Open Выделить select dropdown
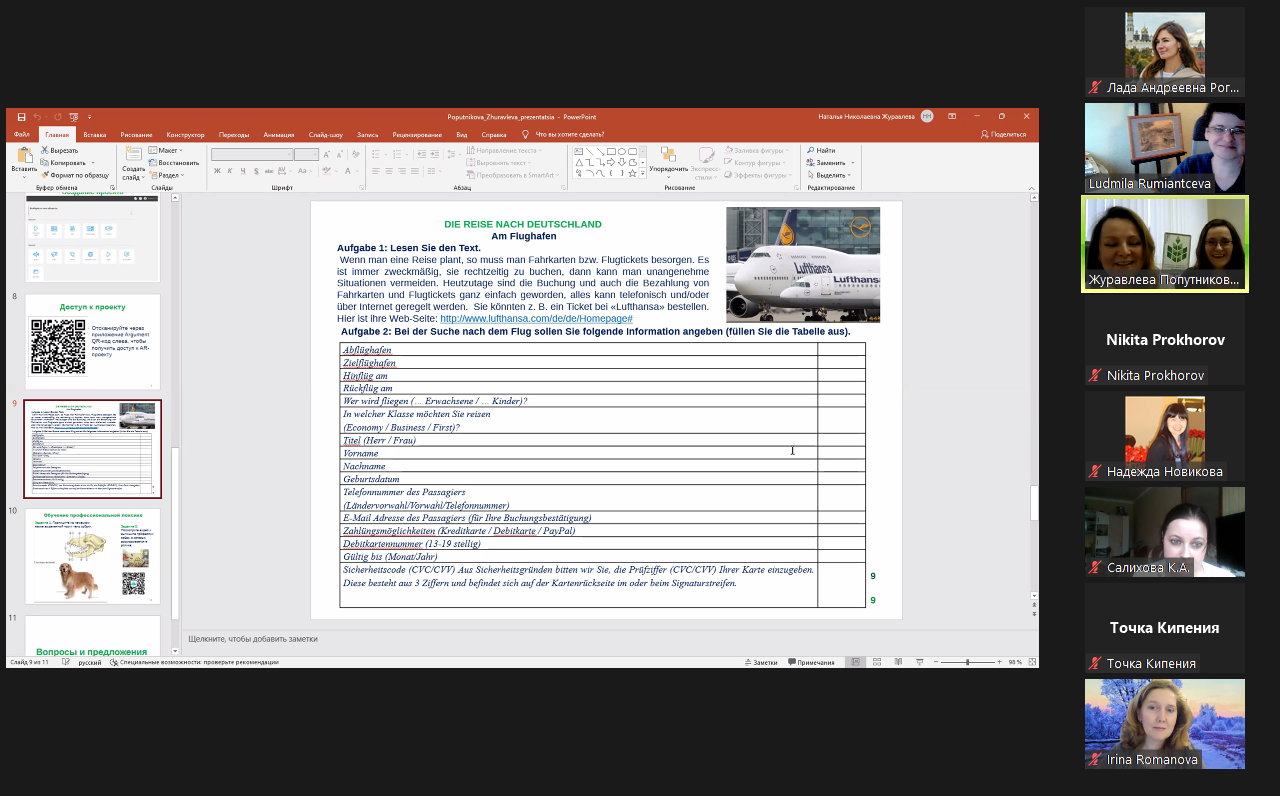Viewport: 1280px width, 796px height. coord(828,175)
